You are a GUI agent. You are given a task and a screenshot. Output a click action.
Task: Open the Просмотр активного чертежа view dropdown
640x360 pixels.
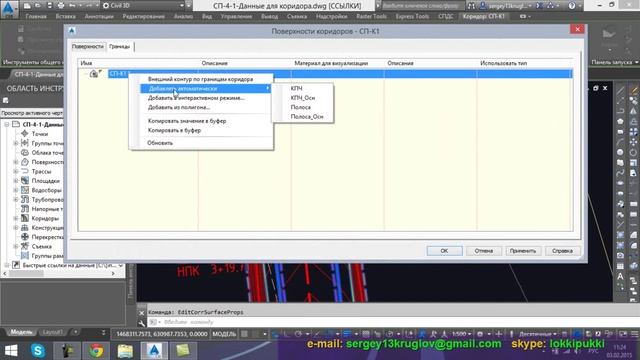click(x=32, y=113)
